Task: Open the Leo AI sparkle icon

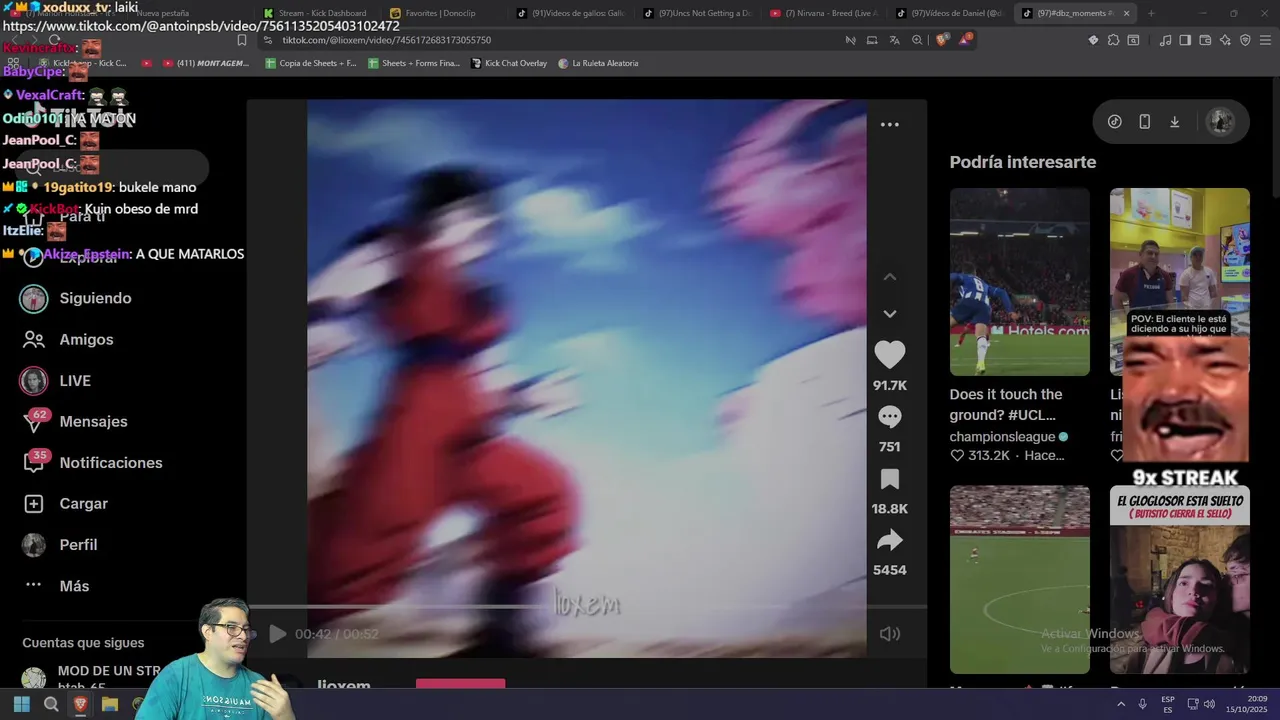Action: [x=1225, y=40]
